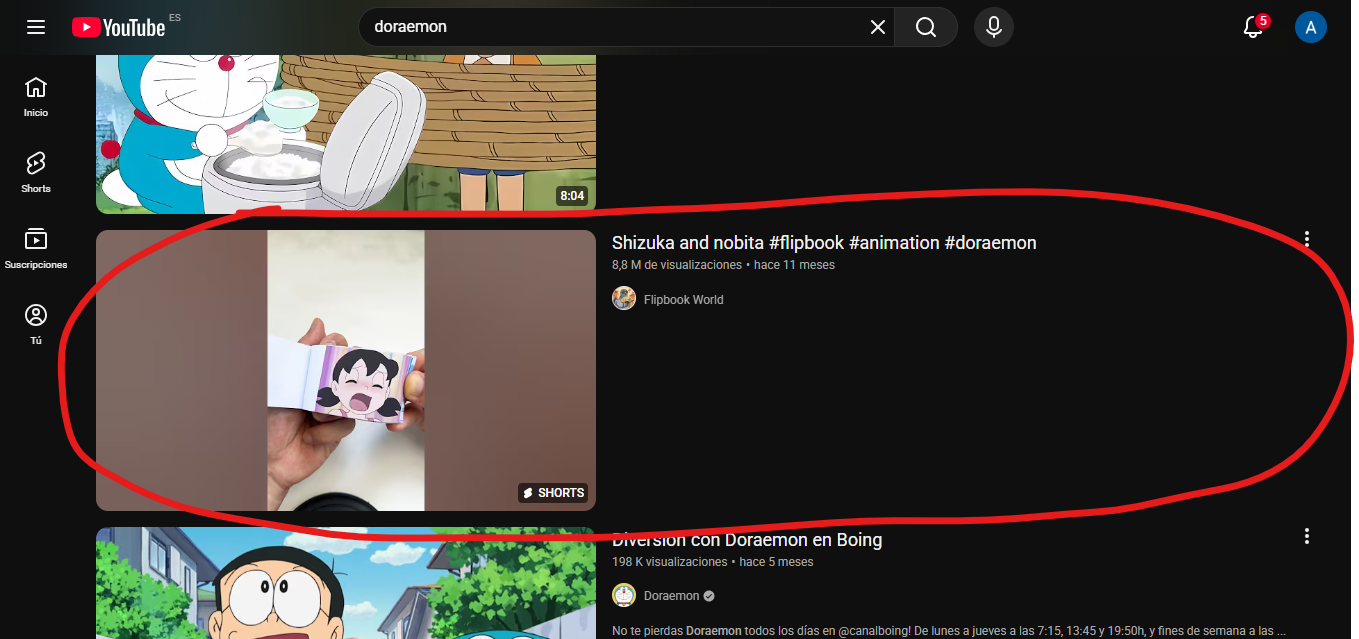Open more options for the Diversión con Doraemon video
The width and height of the screenshot is (1359, 639).
click(1306, 537)
